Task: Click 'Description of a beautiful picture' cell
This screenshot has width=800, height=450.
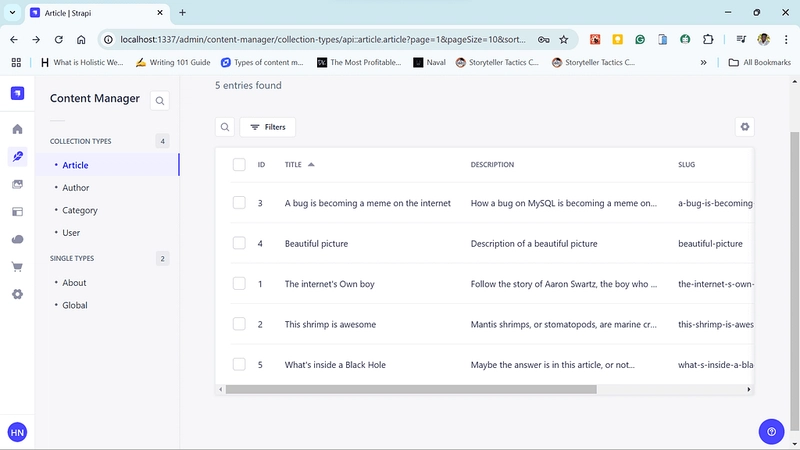Action: tap(534, 244)
